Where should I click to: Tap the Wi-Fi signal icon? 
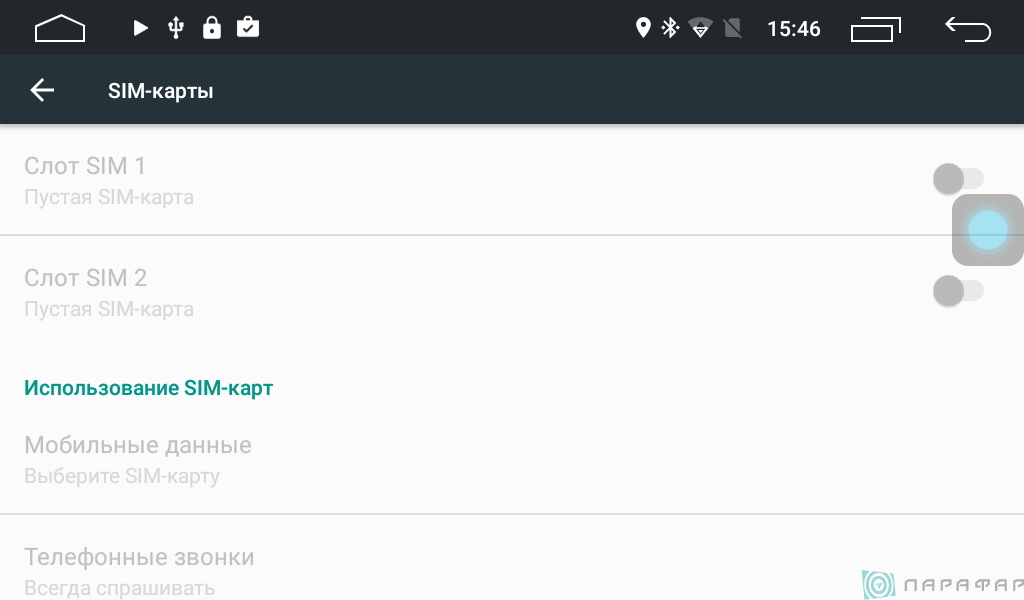[700, 29]
